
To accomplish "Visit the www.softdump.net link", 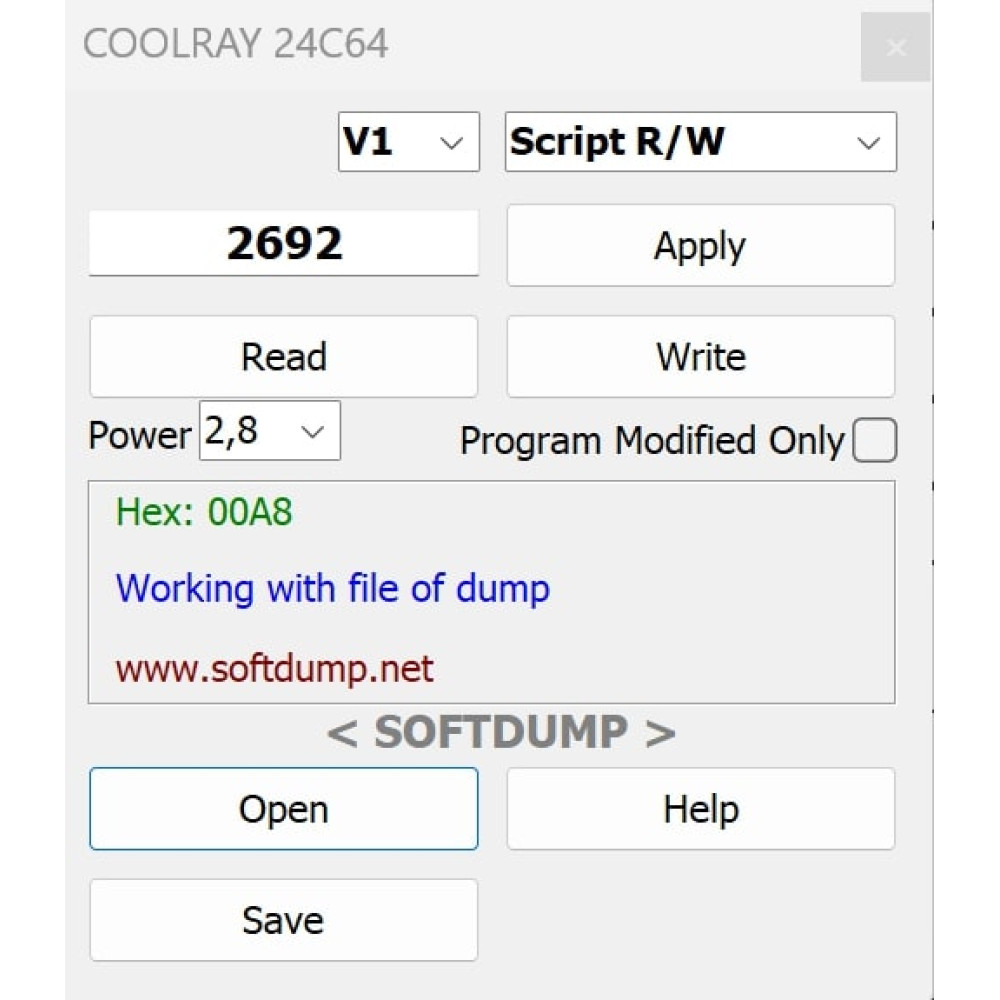I will coord(274,669).
